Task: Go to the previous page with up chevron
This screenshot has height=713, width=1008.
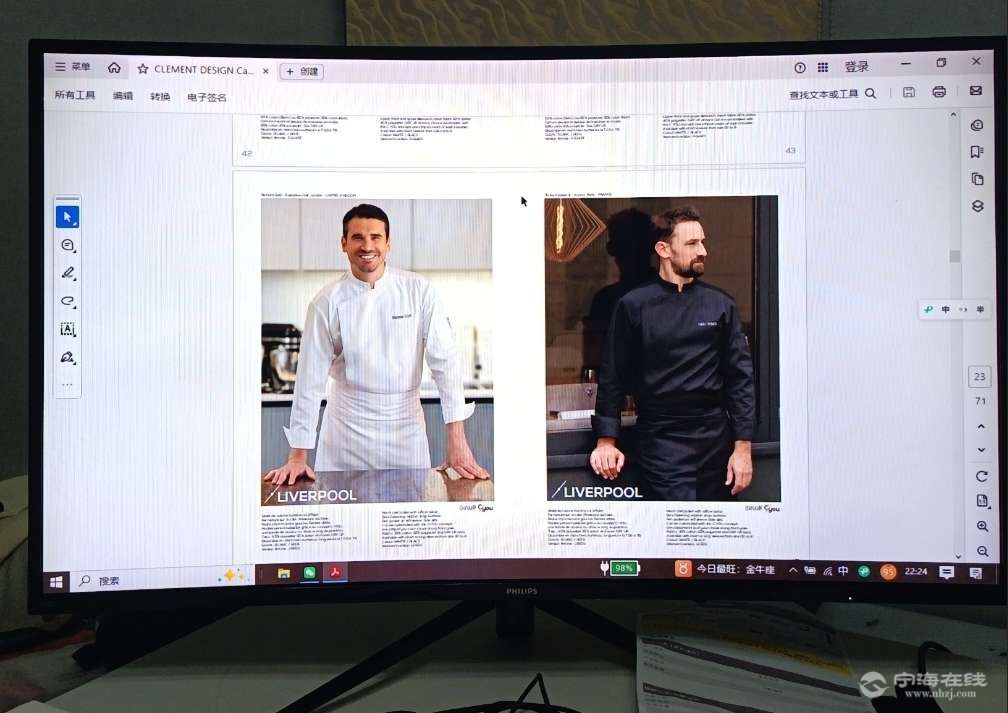Action: (x=981, y=426)
